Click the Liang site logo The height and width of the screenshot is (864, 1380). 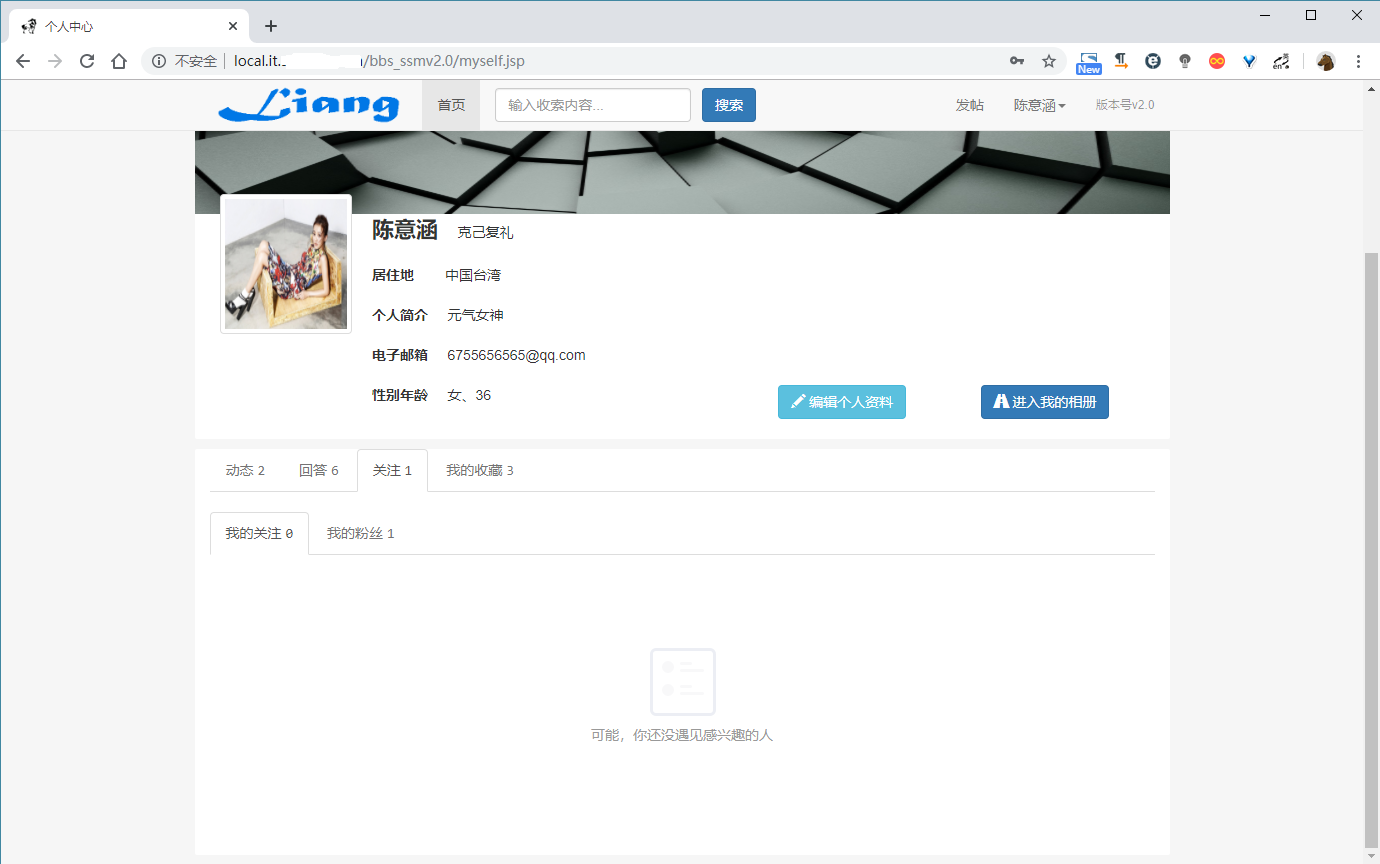(309, 105)
